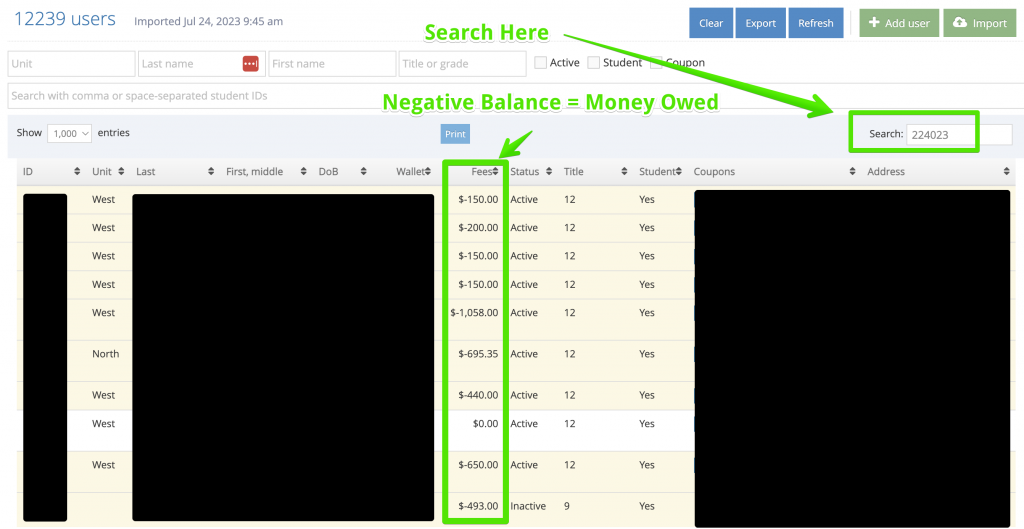Toggle the Student filter checkbox
This screenshot has width=1024, height=529.
click(594, 63)
